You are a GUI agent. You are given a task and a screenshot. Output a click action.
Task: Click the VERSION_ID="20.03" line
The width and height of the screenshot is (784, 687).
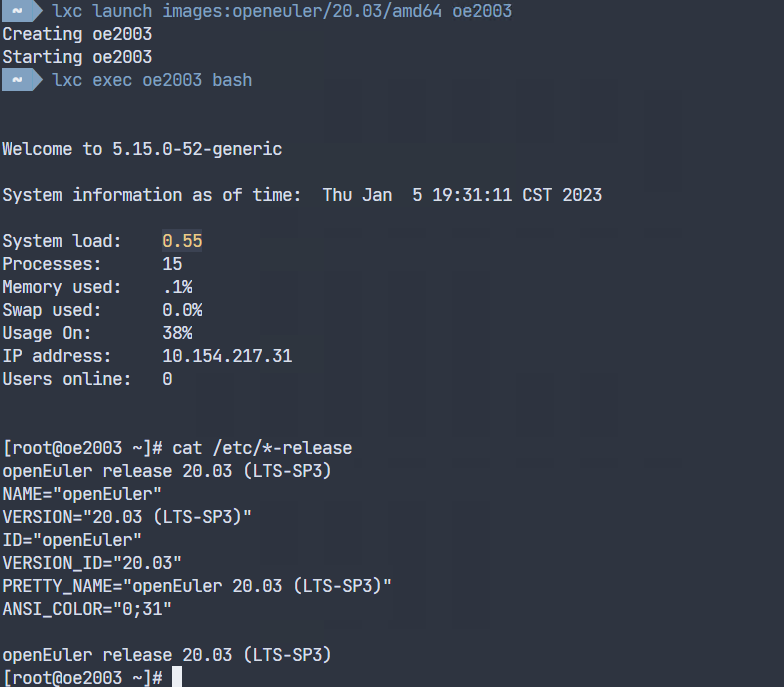92,563
